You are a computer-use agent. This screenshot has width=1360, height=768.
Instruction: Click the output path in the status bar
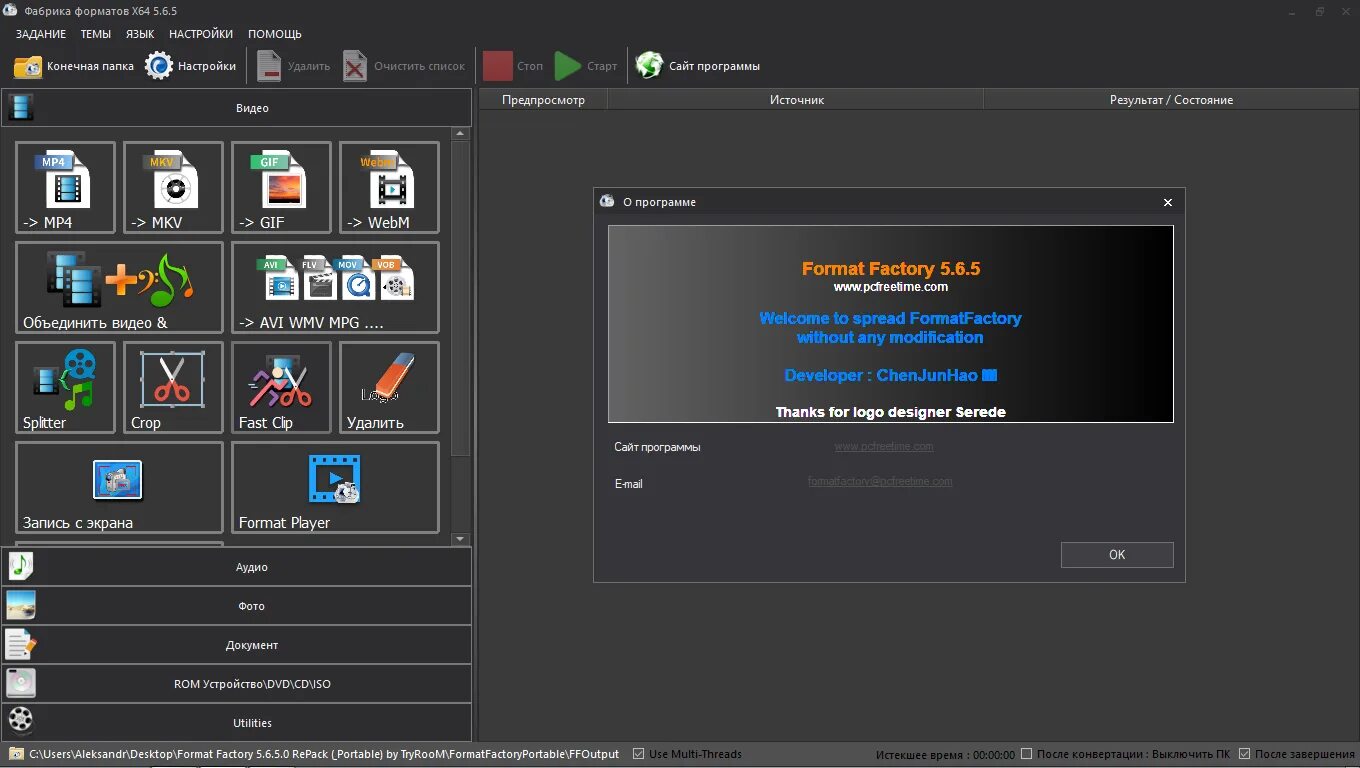click(324, 754)
